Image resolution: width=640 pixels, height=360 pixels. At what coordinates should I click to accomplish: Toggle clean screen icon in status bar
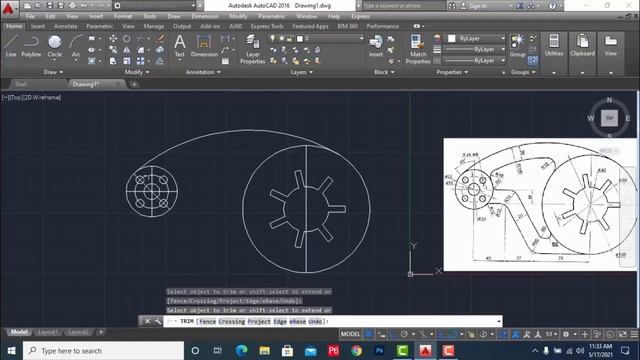623,334
